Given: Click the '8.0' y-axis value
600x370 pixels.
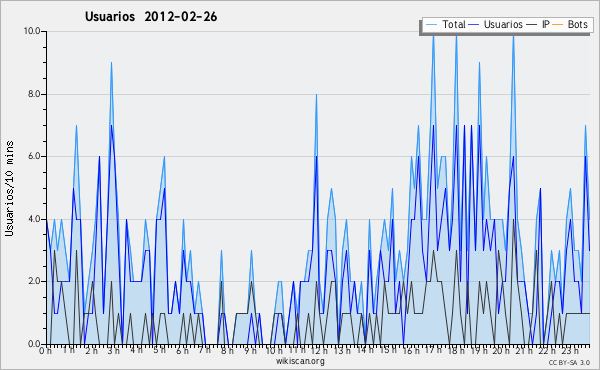Looking at the screenshot, I should pos(34,94).
